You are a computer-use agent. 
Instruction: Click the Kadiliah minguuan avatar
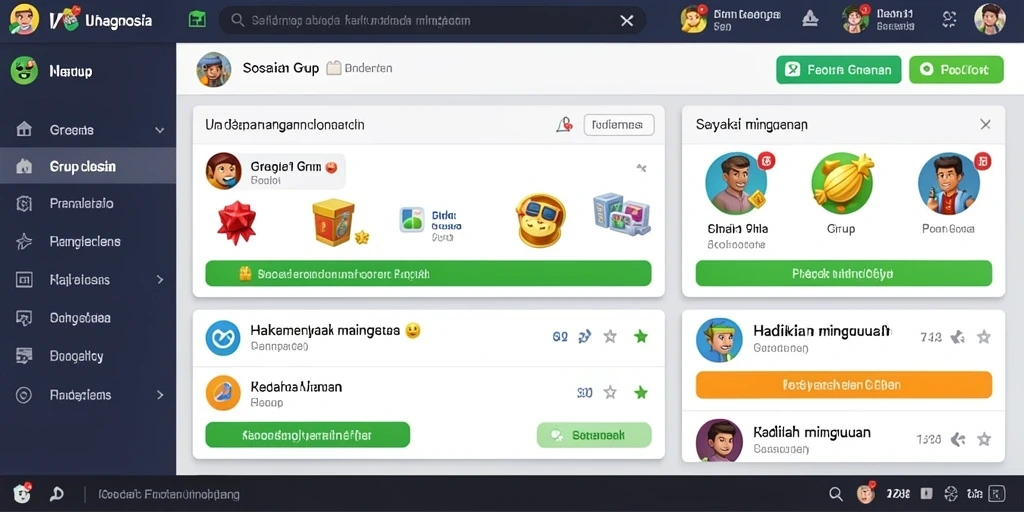tap(719, 441)
